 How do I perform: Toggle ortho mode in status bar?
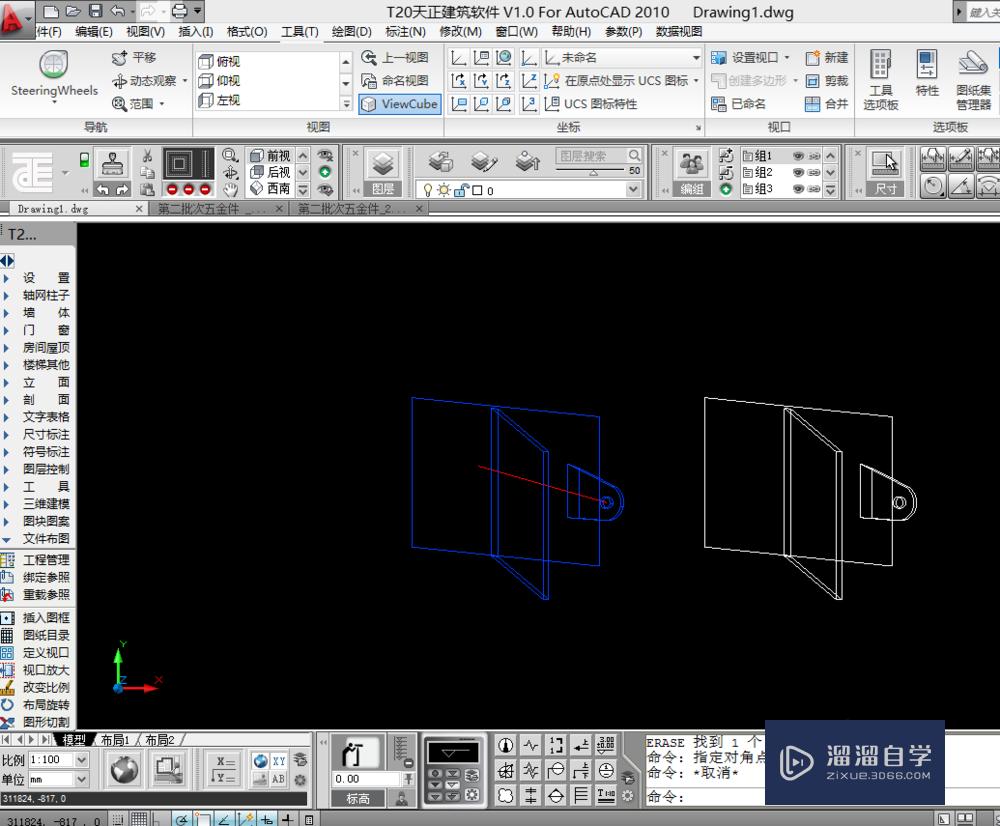(x=156, y=820)
